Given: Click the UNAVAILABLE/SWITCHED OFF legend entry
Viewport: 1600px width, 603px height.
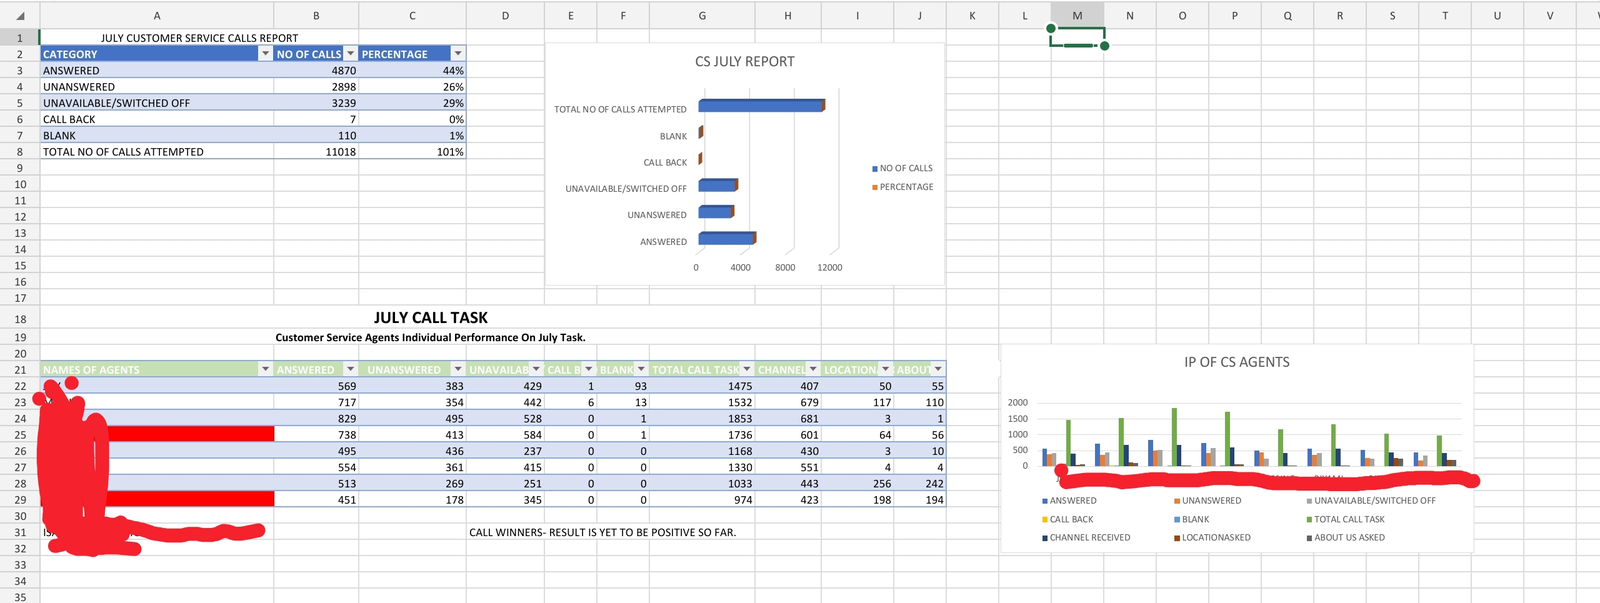Looking at the screenshot, I should (x=1371, y=501).
